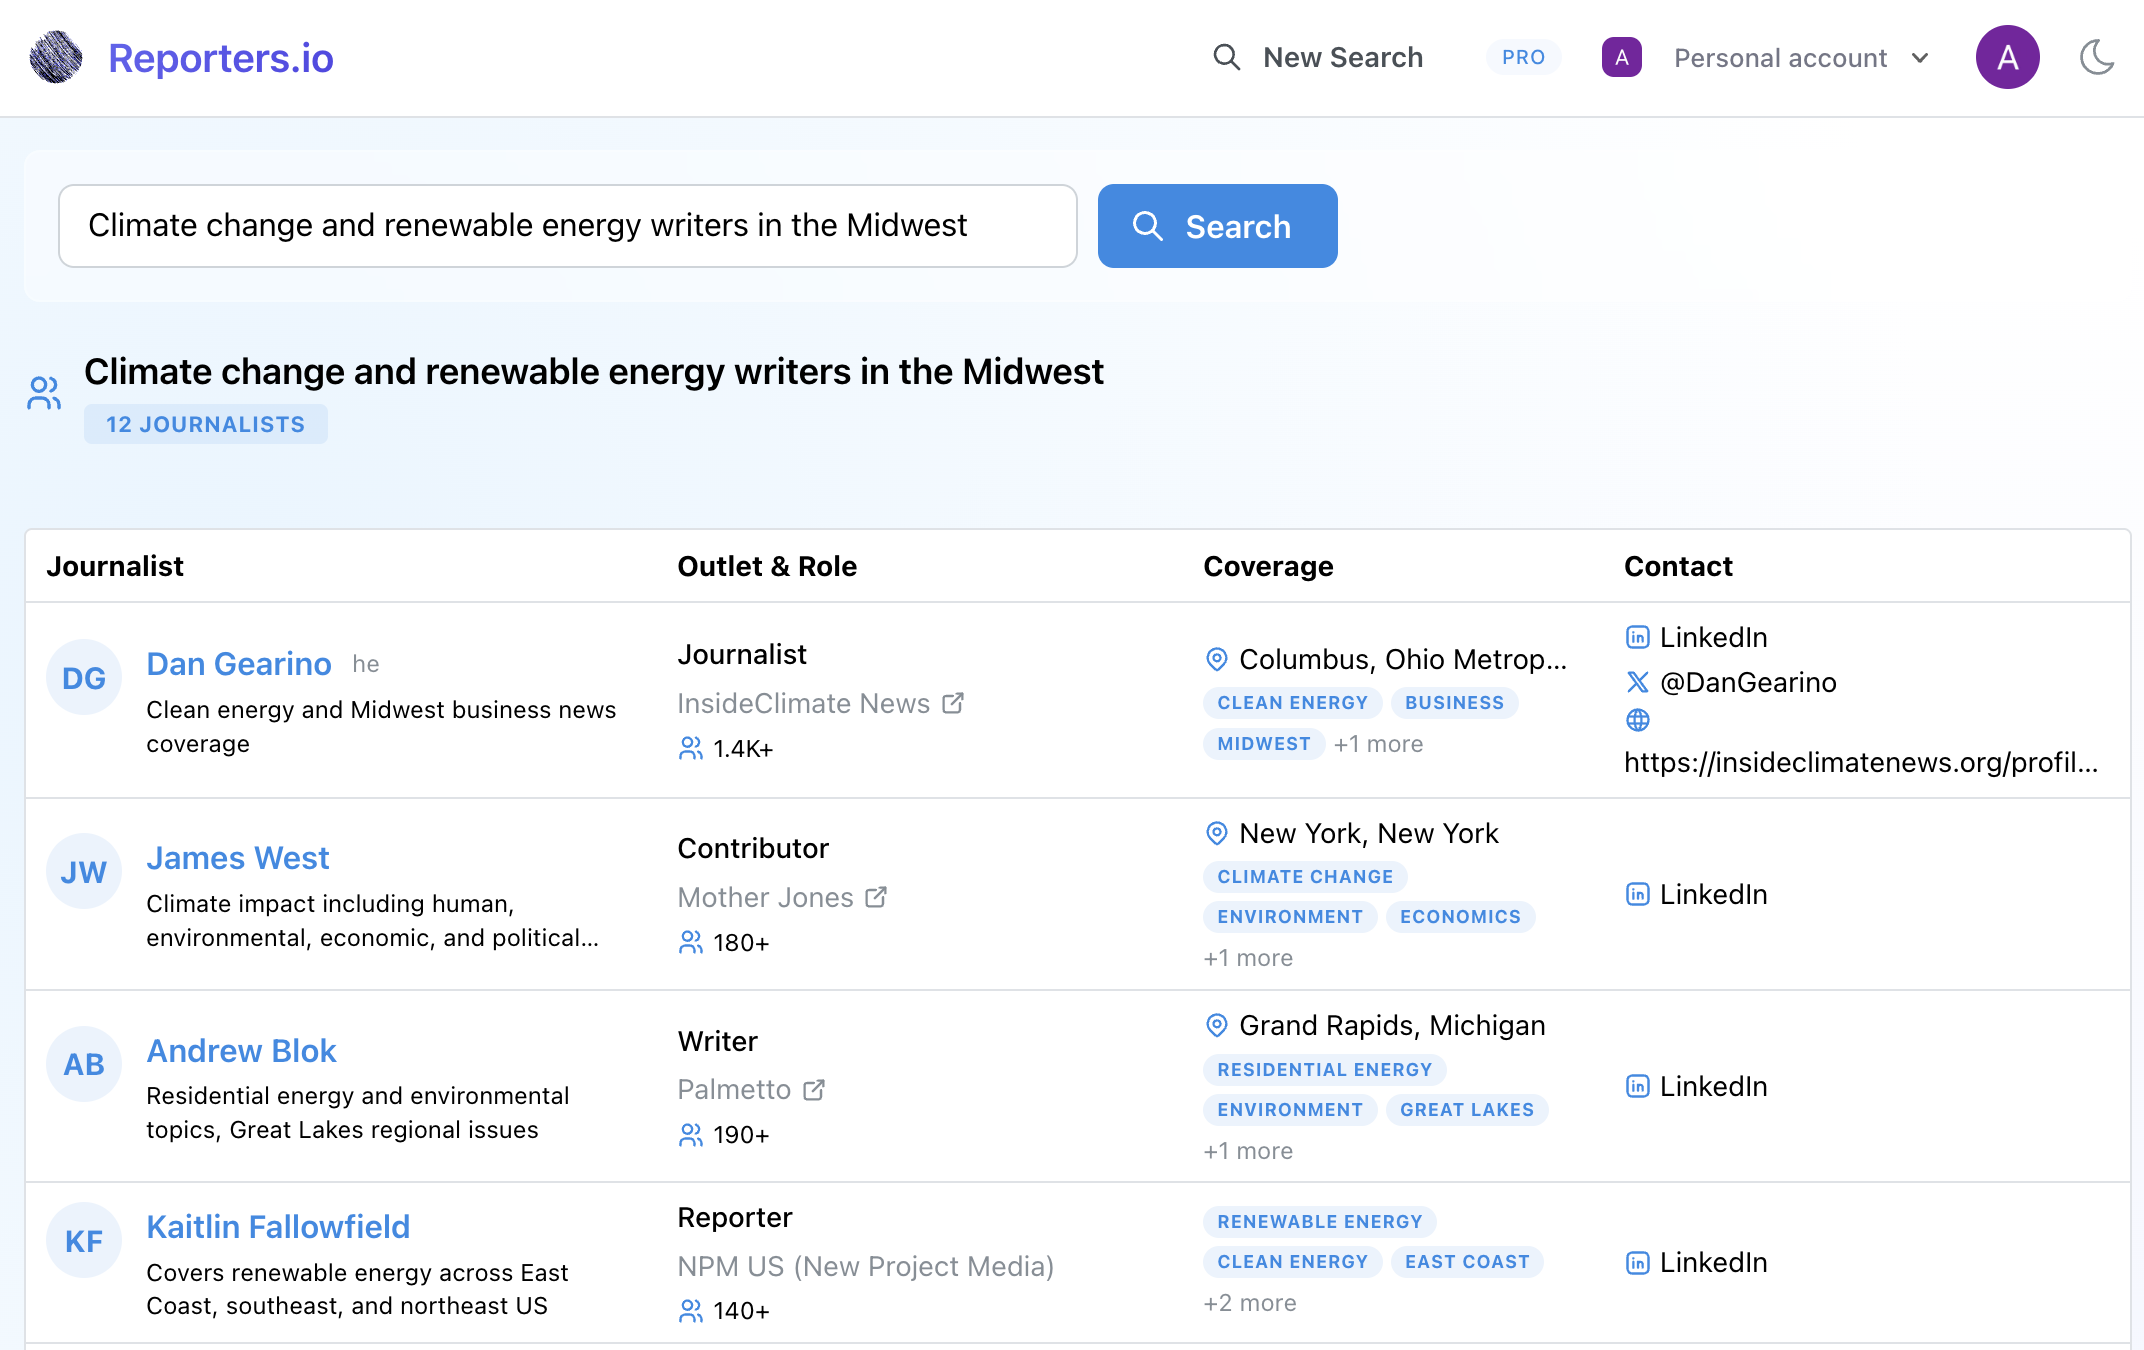Screen dimensions: 2144x1350
Task: Click the LinkedIn icon in James West's row
Action: 1637,894
